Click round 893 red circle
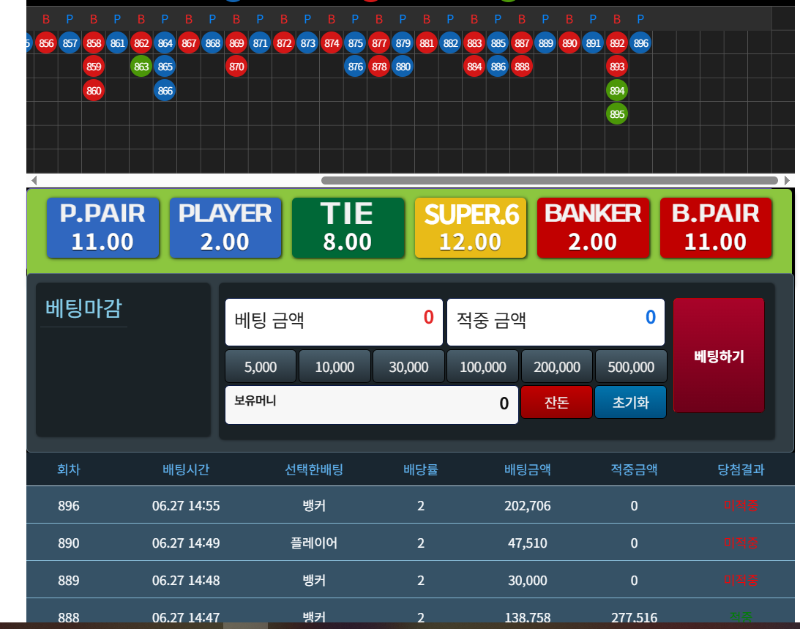The height and width of the screenshot is (629, 800). coord(617,67)
